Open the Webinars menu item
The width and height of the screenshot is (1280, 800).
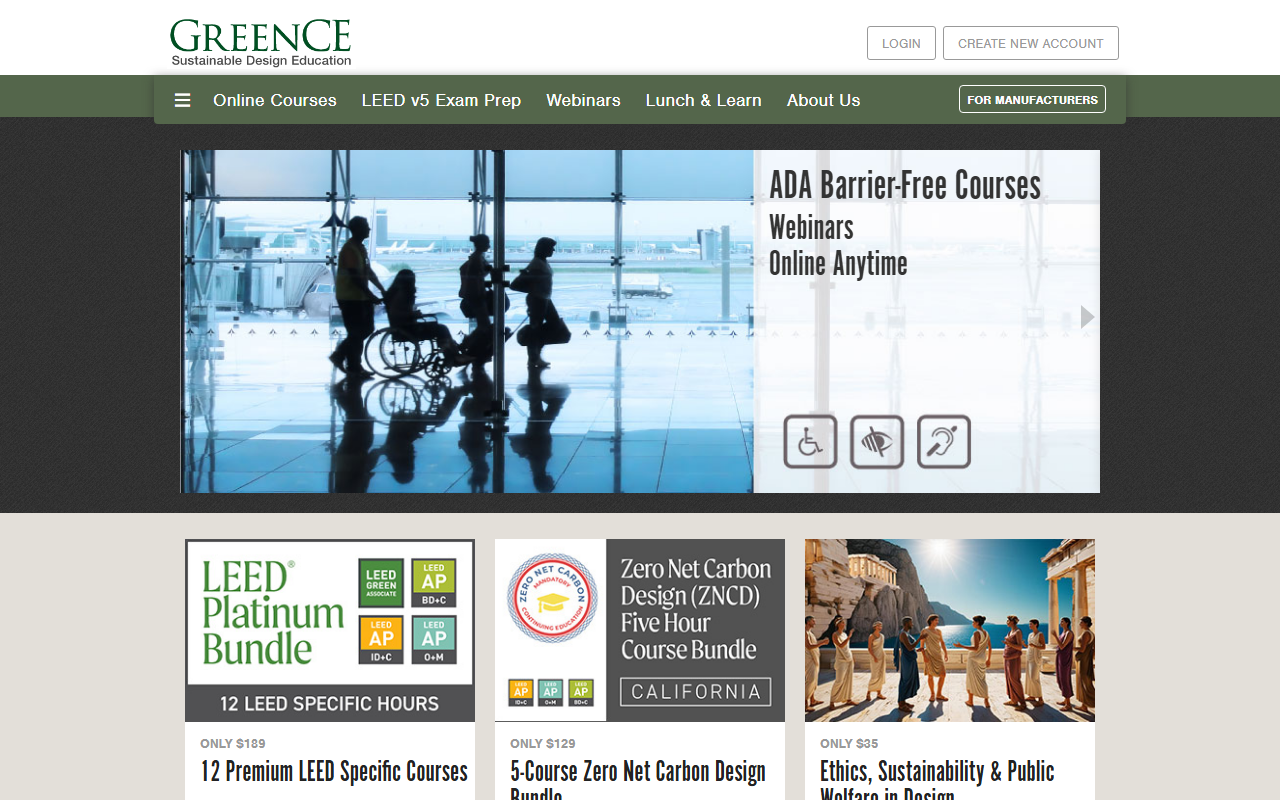(x=583, y=100)
